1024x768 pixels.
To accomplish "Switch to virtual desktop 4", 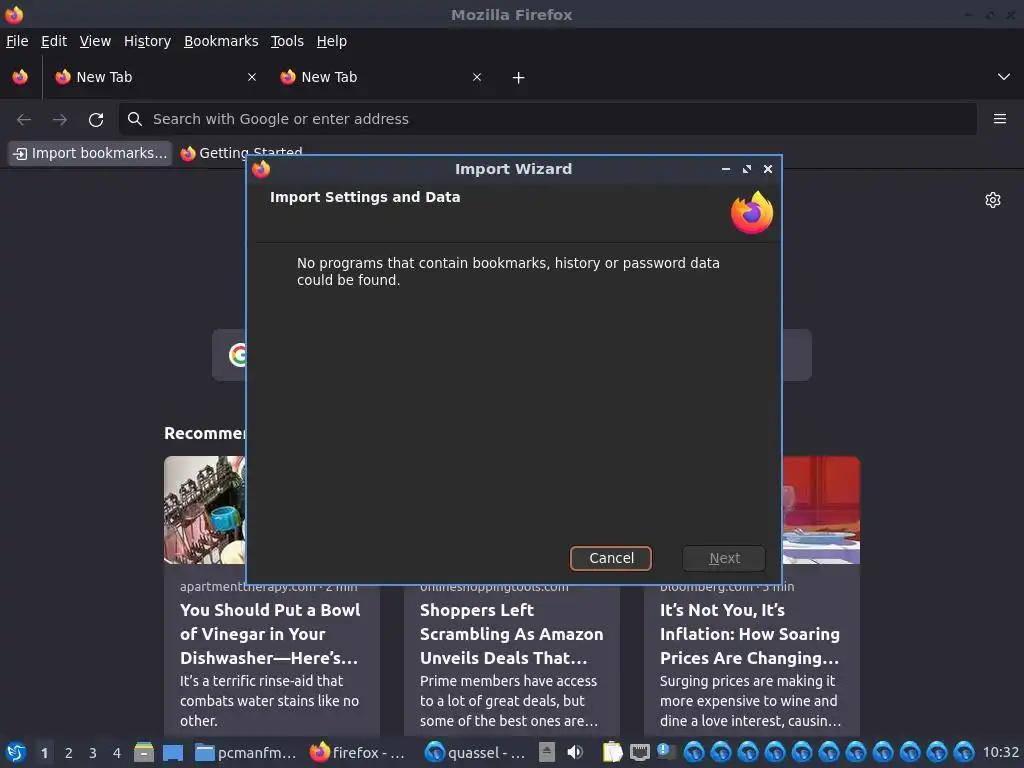I will coord(117,752).
